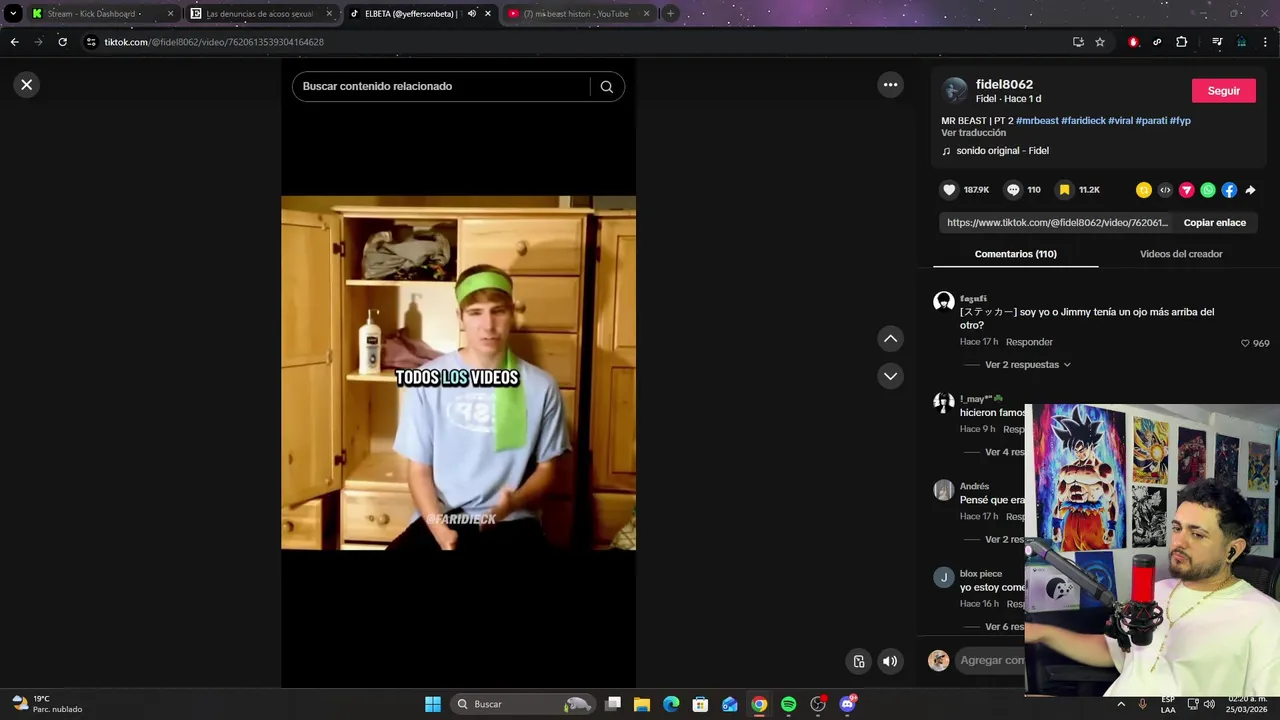Click fagufi commenter avatar
The height and width of the screenshot is (720, 1280).
943,302
